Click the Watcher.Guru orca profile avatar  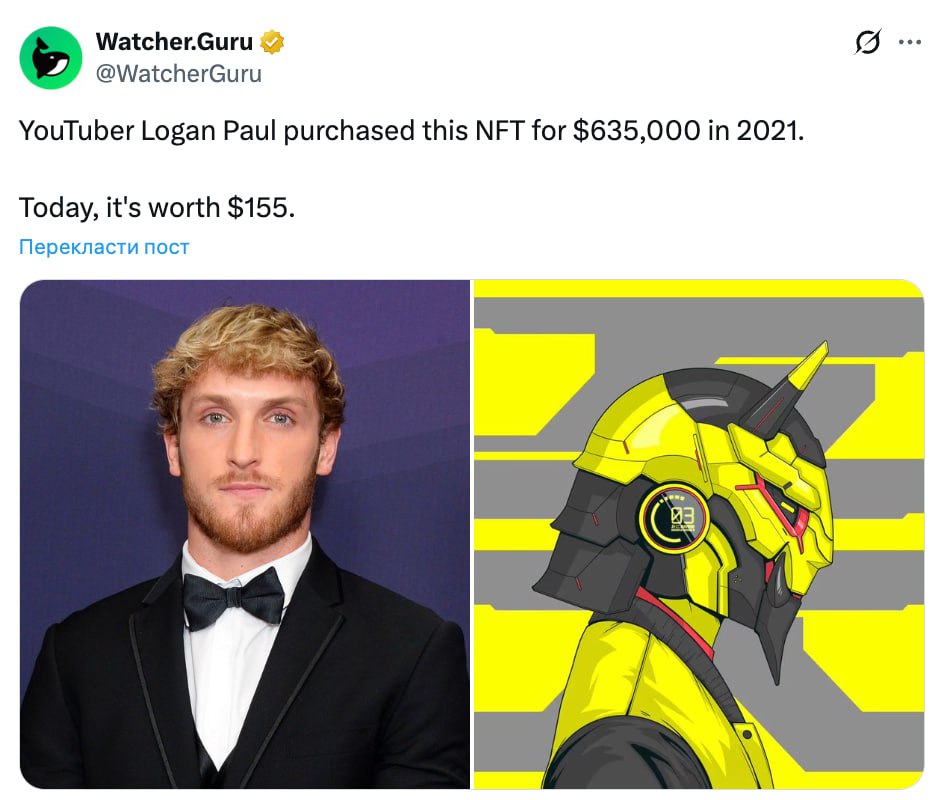pos(51,58)
